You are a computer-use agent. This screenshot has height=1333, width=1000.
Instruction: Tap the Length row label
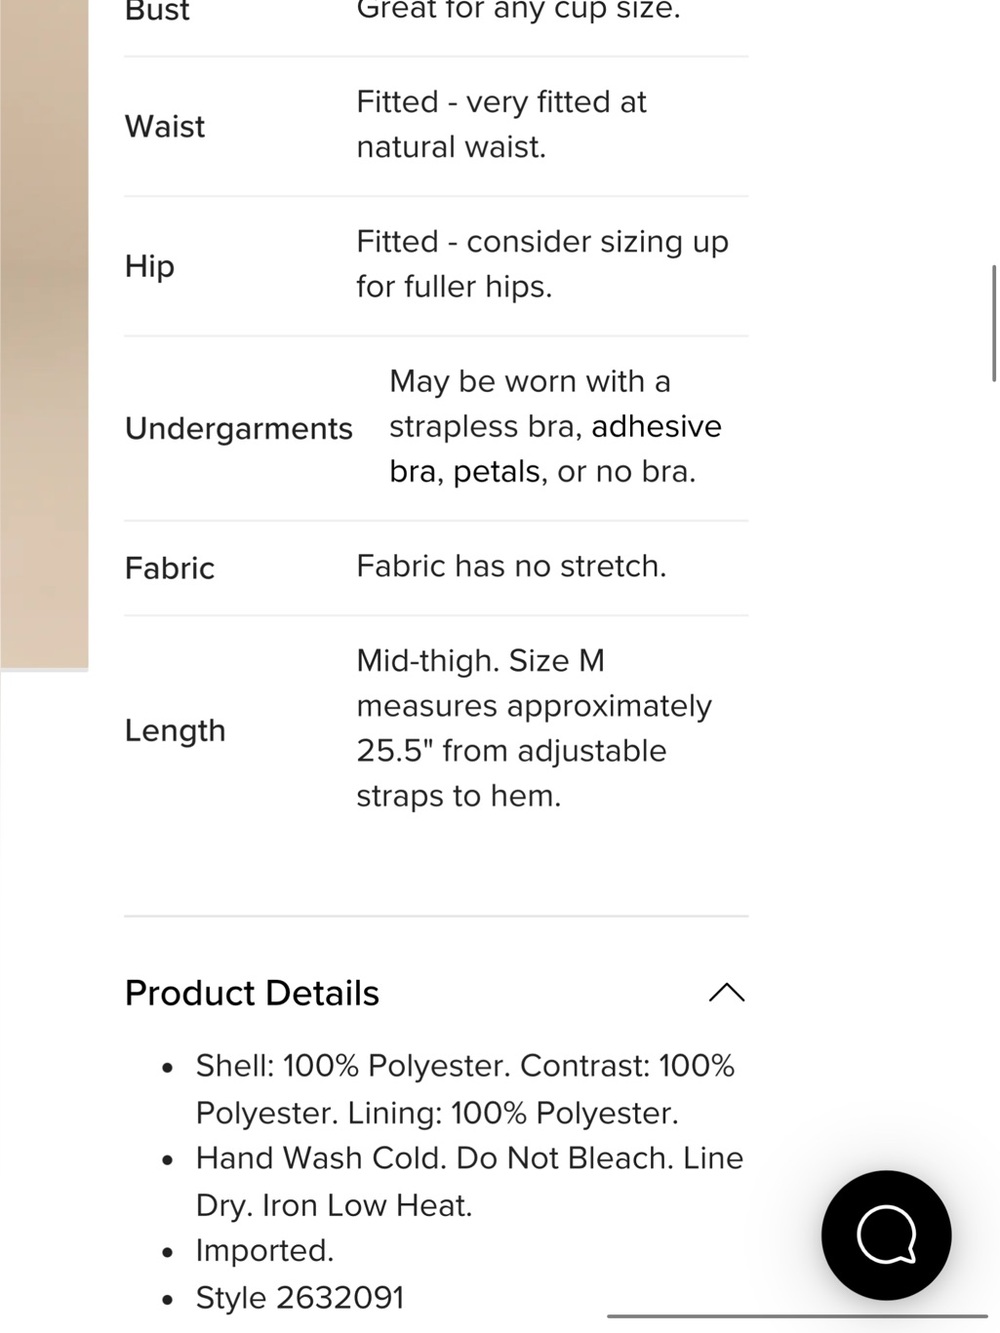[175, 731]
